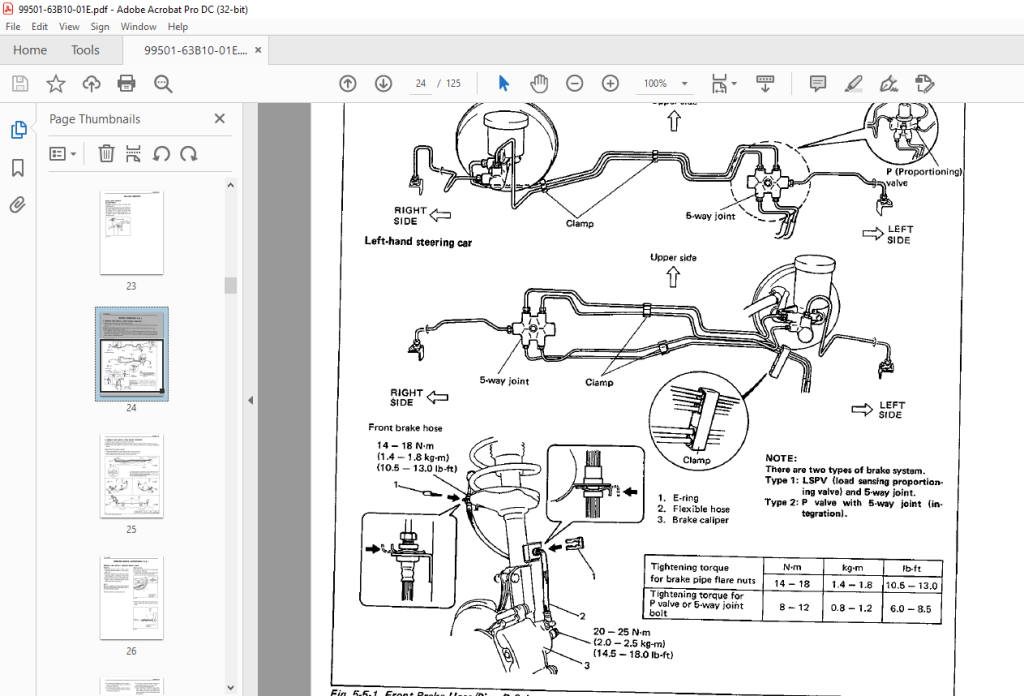Open the Edit menu
This screenshot has height=696, width=1024.
tap(40, 27)
